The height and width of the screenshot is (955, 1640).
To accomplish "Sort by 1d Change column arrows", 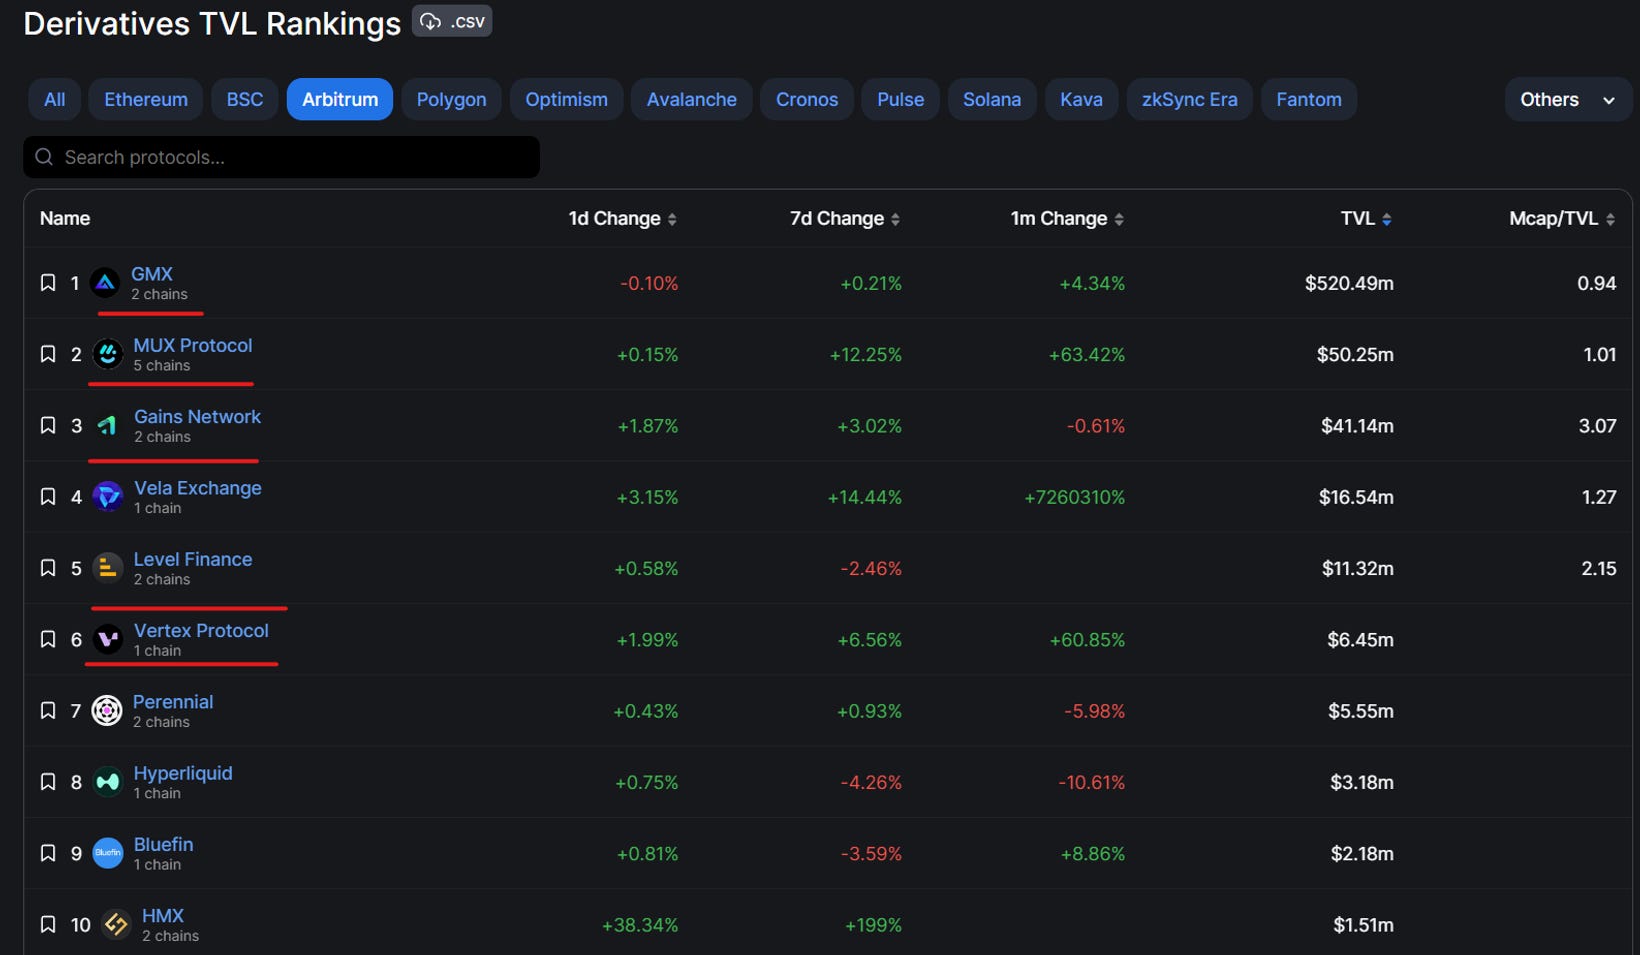I will click(x=672, y=219).
